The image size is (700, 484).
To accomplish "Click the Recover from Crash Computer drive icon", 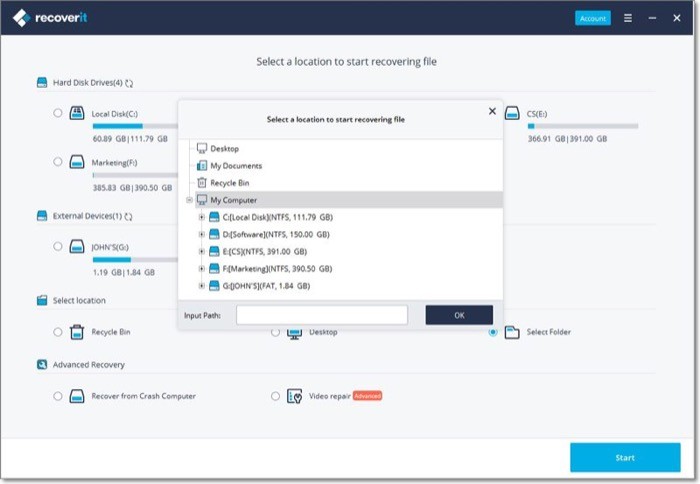I will click(x=77, y=396).
